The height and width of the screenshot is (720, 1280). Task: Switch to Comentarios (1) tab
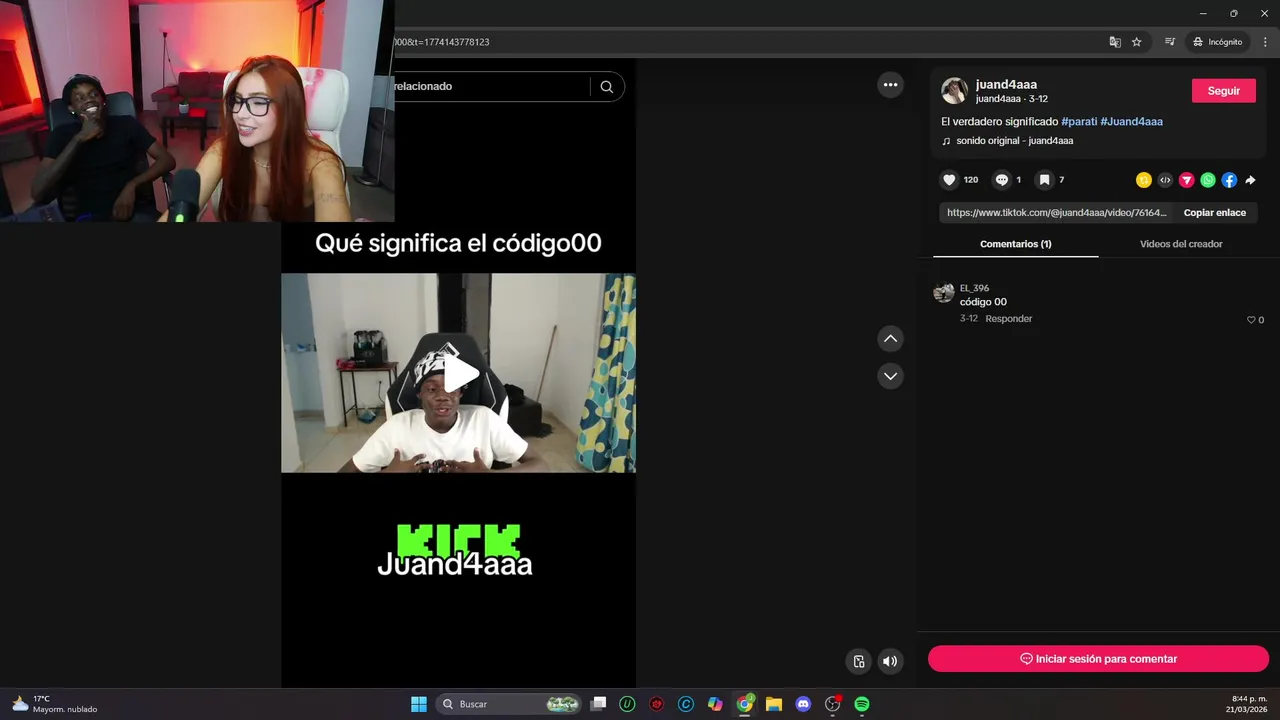pyautogui.click(x=1015, y=244)
